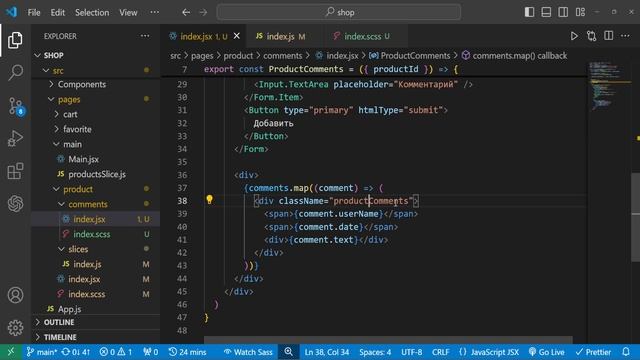Image resolution: width=640 pixels, height=360 pixels.
Task: Open the Accounts menu
Action: point(15,295)
